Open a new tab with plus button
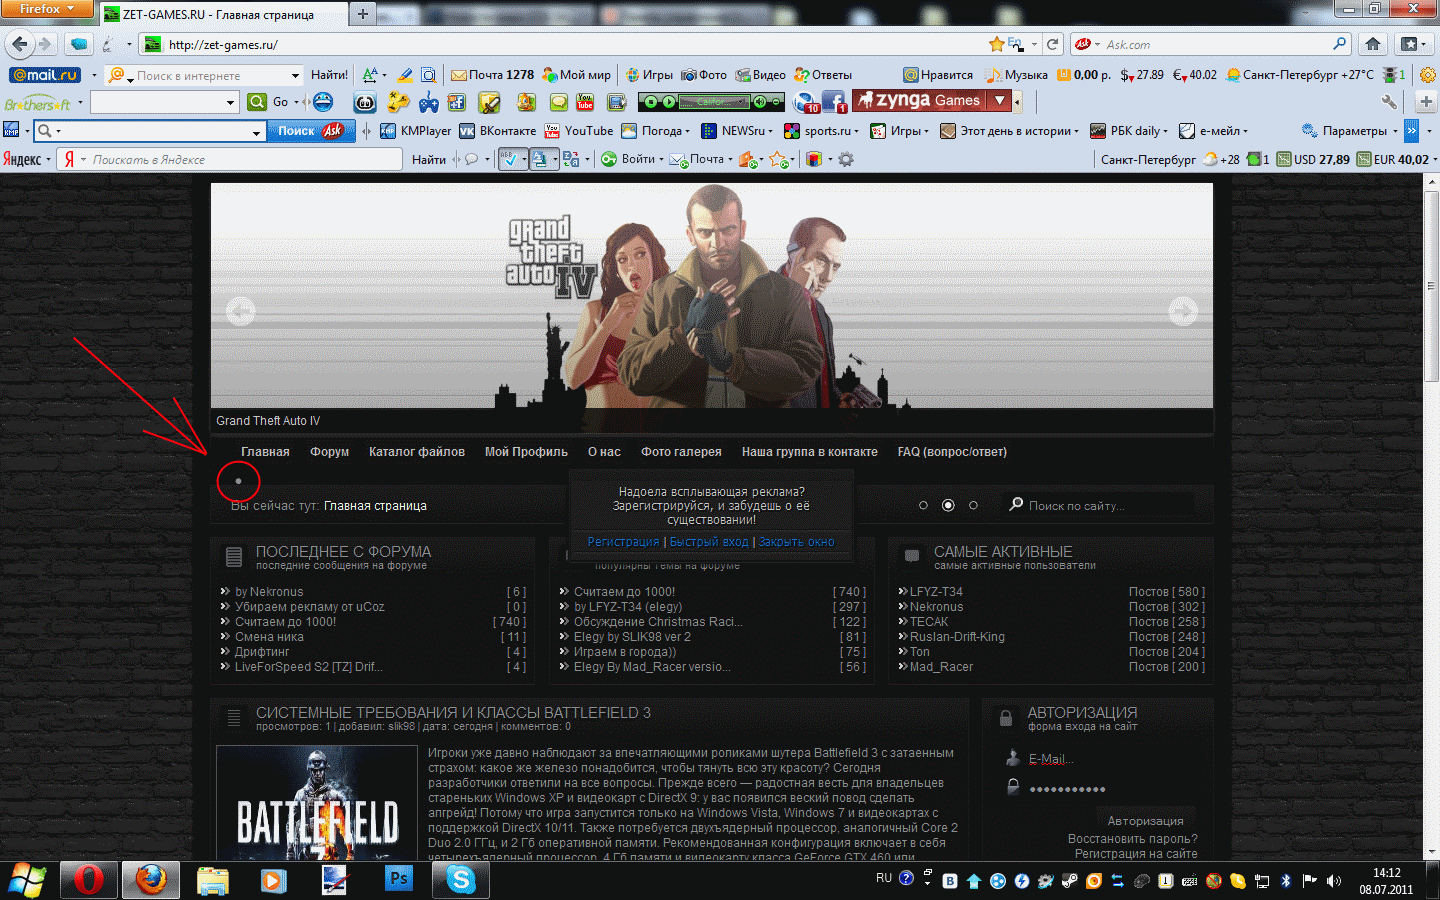The height and width of the screenshot is (900, 1440). pyautogui.click(x=363, y=14)
